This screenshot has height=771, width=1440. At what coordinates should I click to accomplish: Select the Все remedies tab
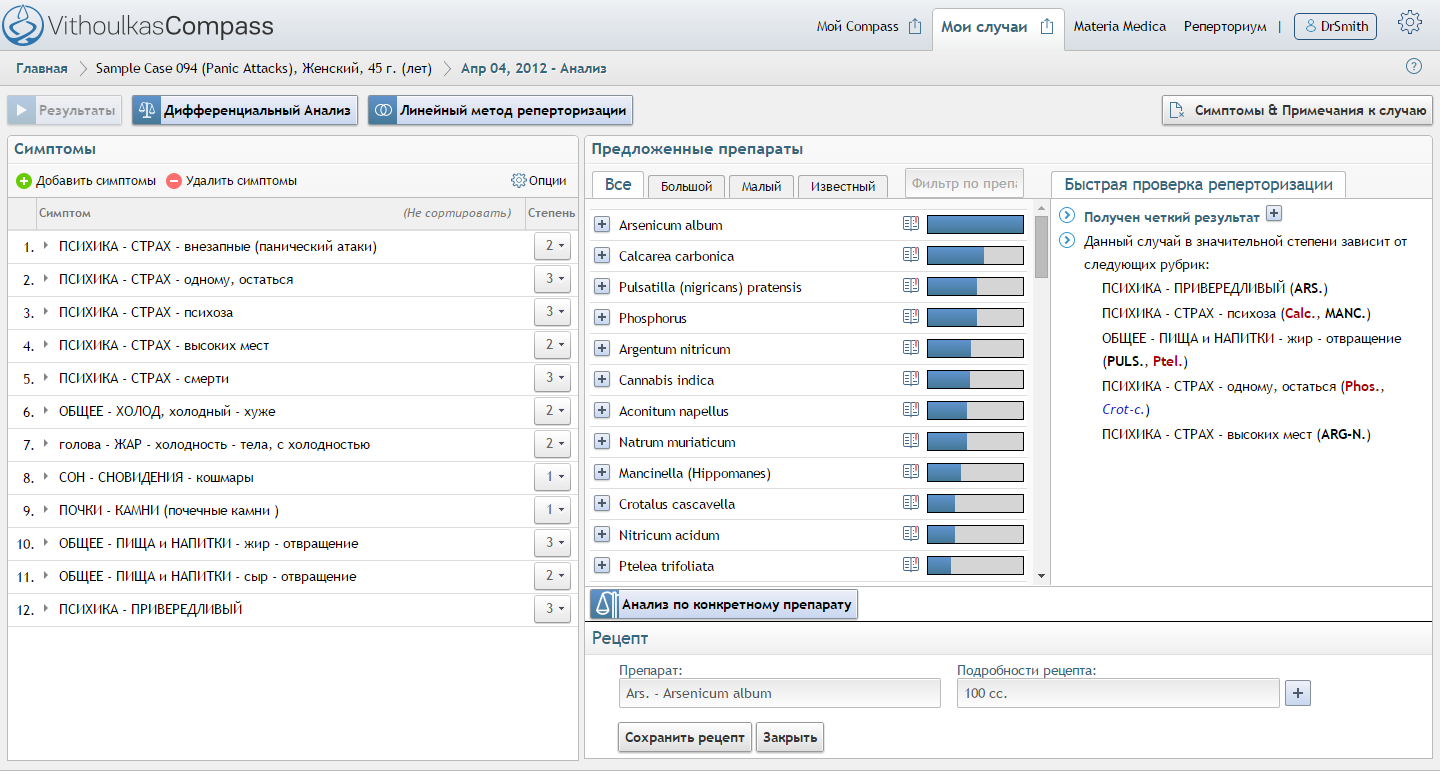pos(618,184)
